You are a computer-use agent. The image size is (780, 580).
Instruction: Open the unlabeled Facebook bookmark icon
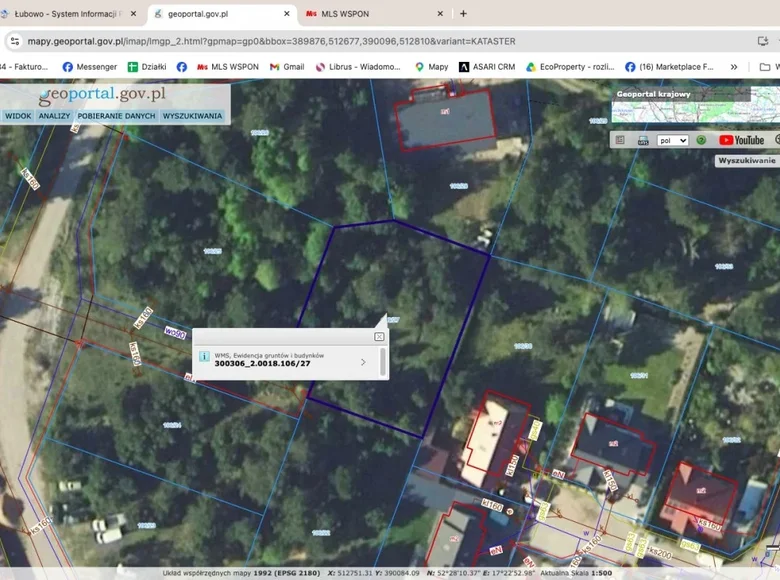182,67
